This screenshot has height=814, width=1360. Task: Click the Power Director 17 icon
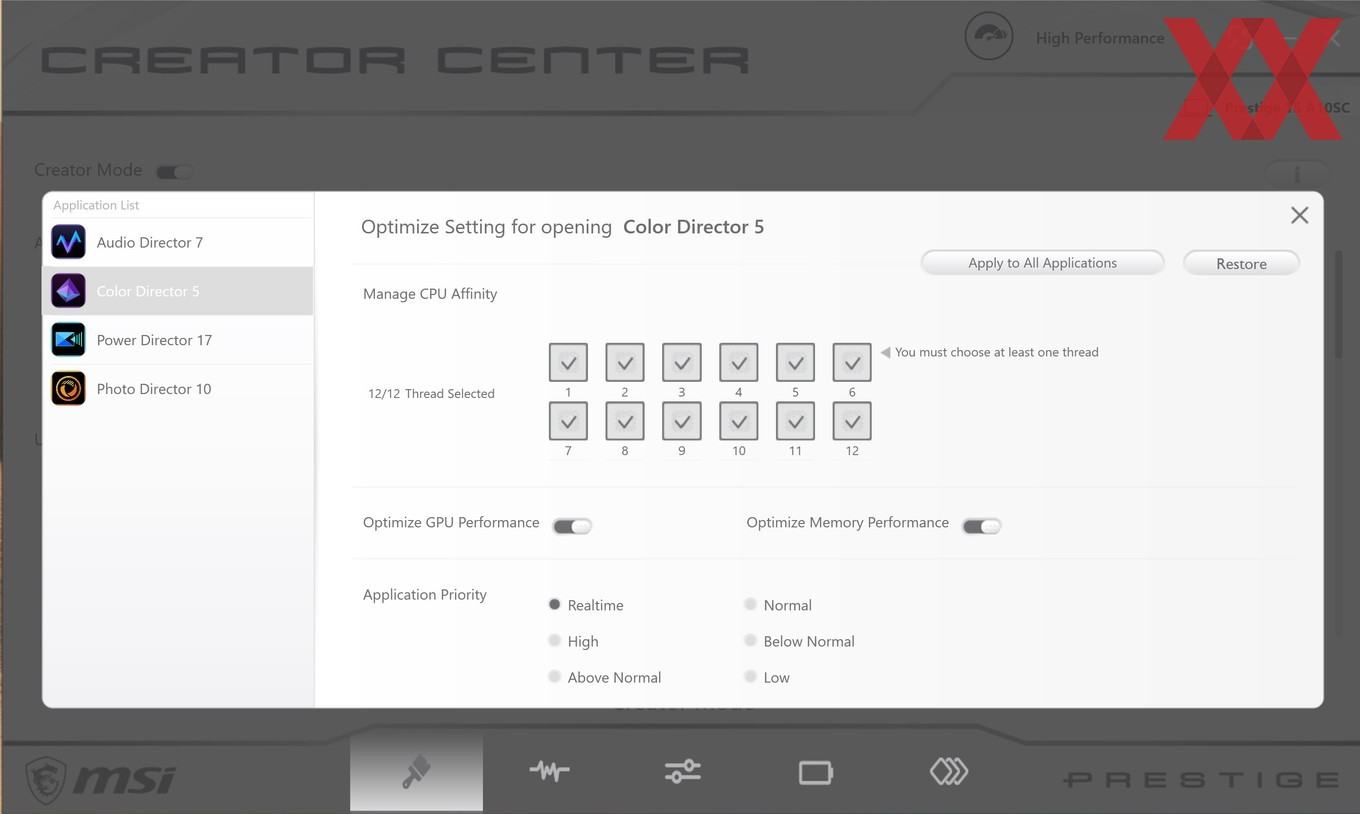click(69, 340)
